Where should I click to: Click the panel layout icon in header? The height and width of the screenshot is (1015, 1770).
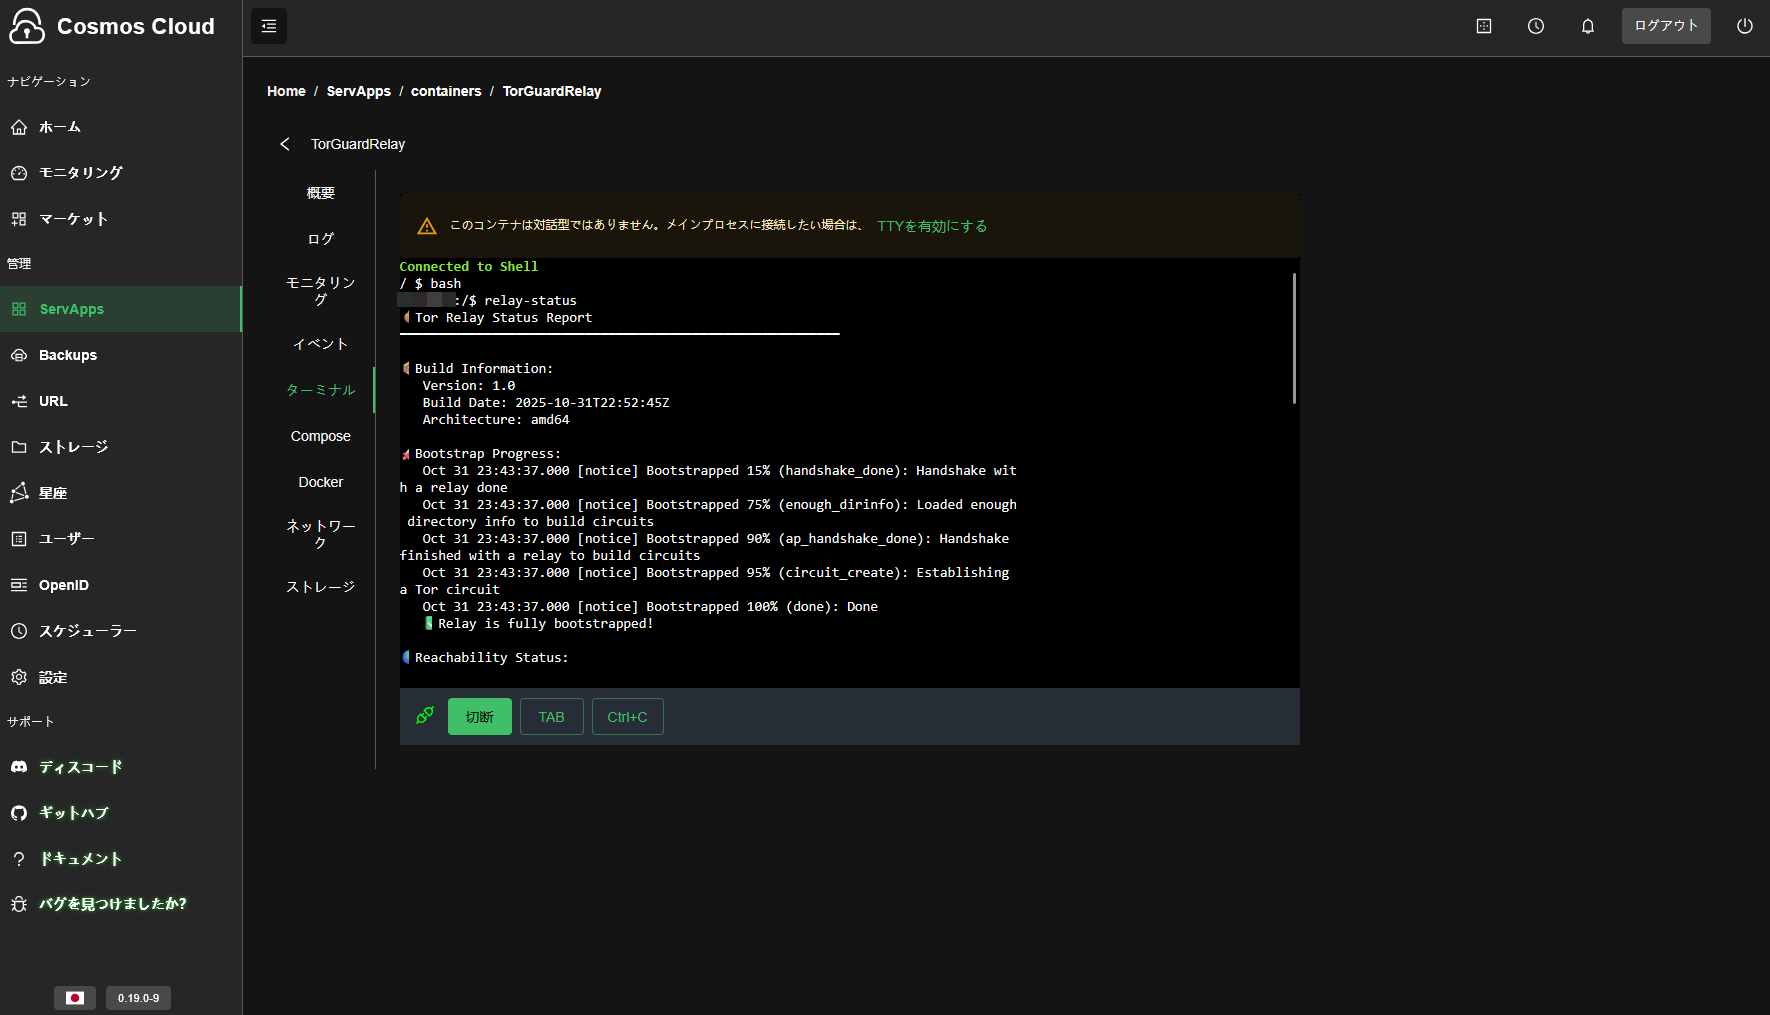click(1484, 26)
